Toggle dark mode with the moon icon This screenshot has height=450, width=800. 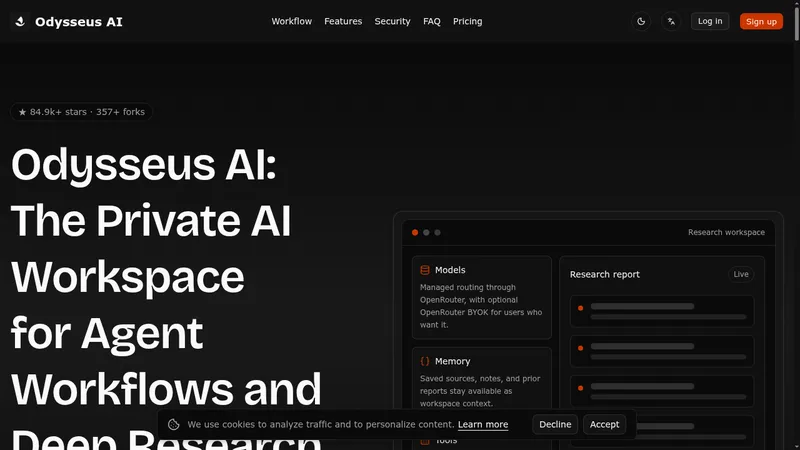(x=641, y=21)
